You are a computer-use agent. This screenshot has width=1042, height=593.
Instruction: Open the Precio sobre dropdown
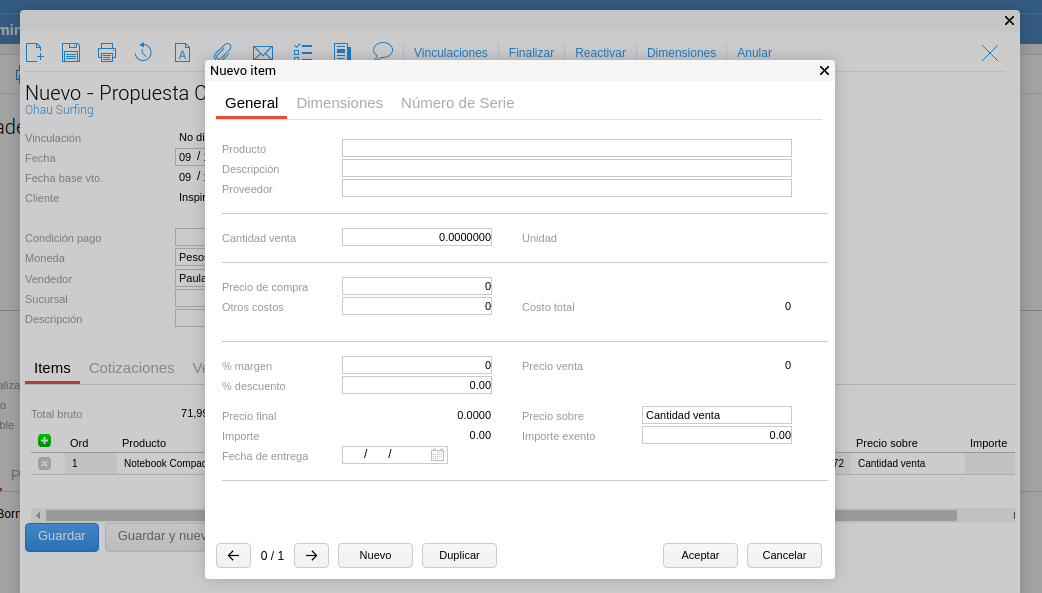(x=716, y=415)
